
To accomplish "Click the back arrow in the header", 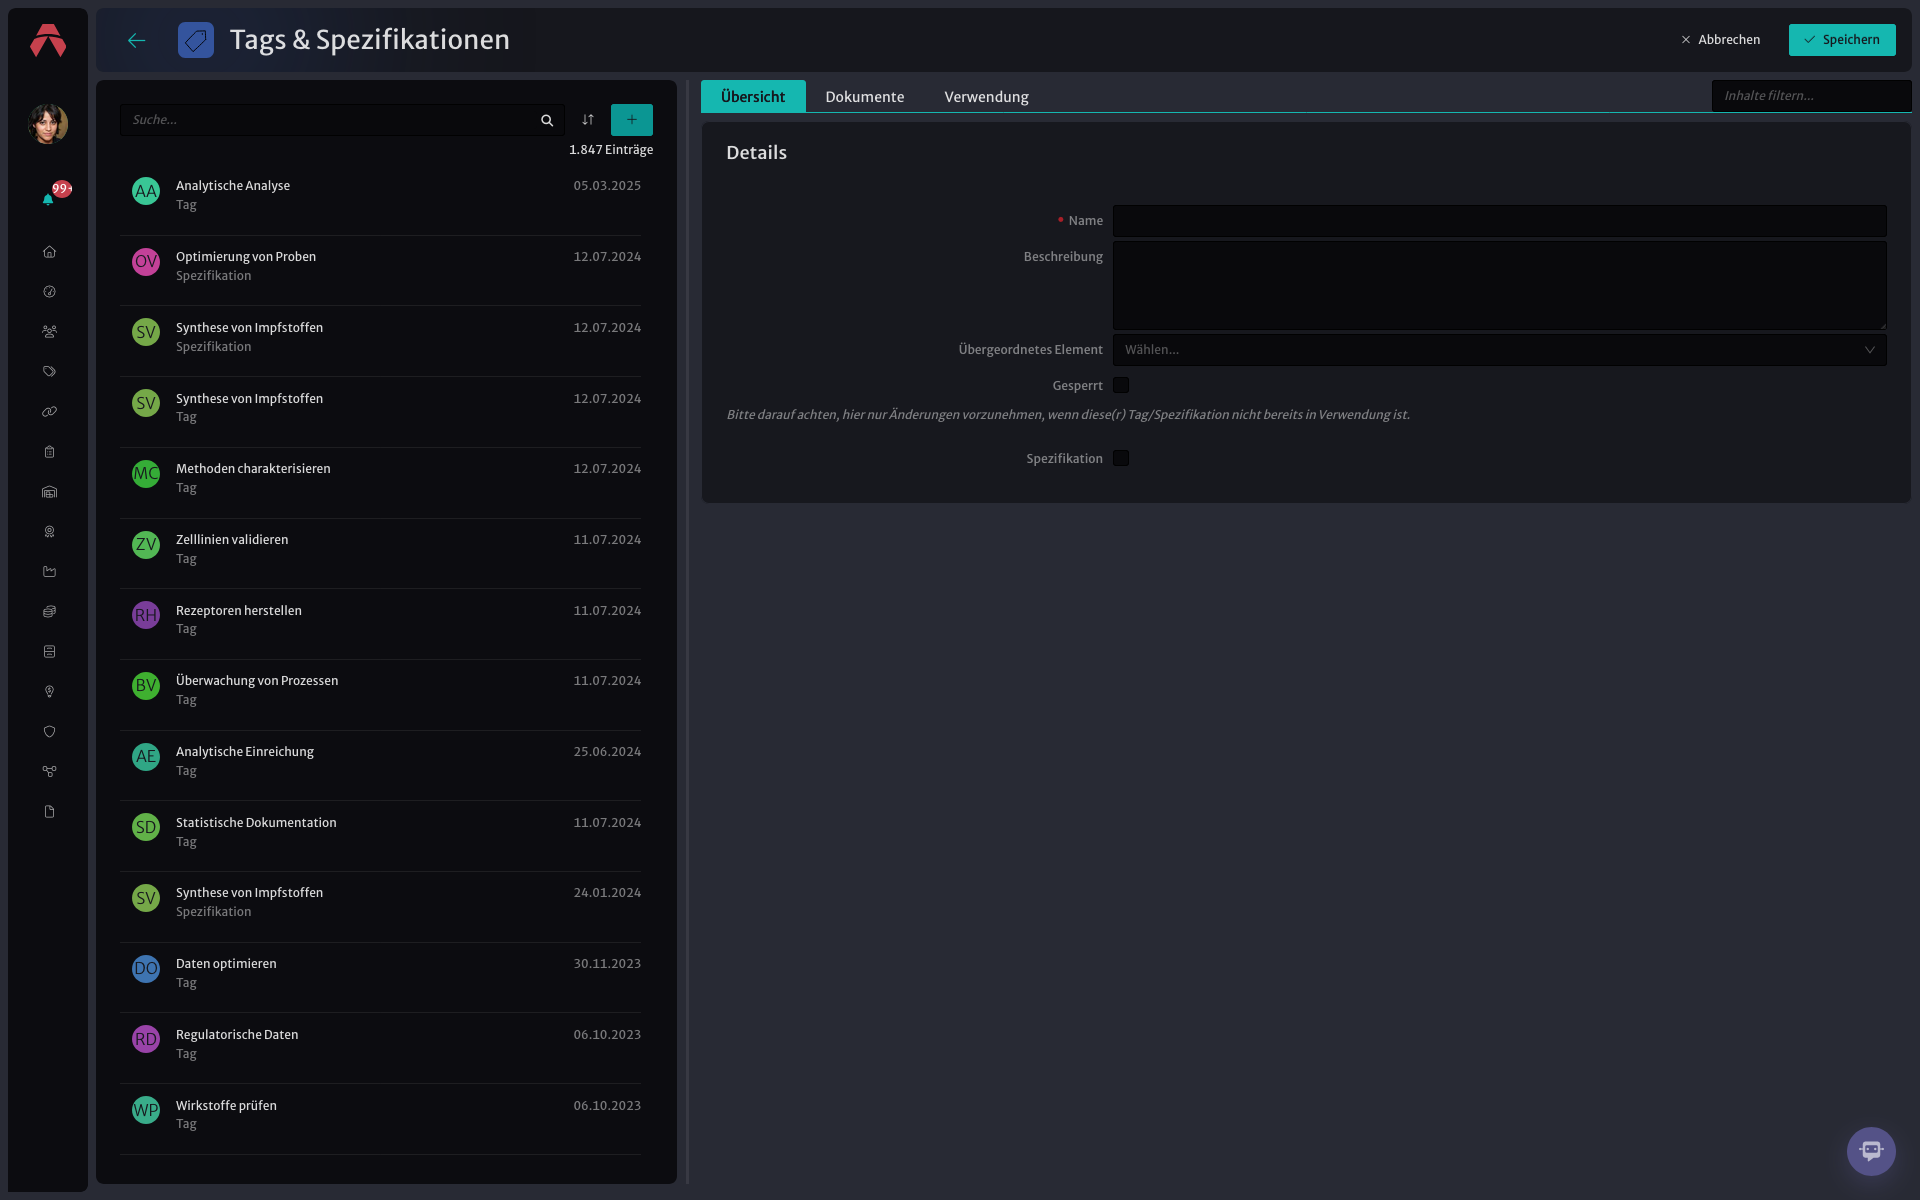I will (137, 40).
